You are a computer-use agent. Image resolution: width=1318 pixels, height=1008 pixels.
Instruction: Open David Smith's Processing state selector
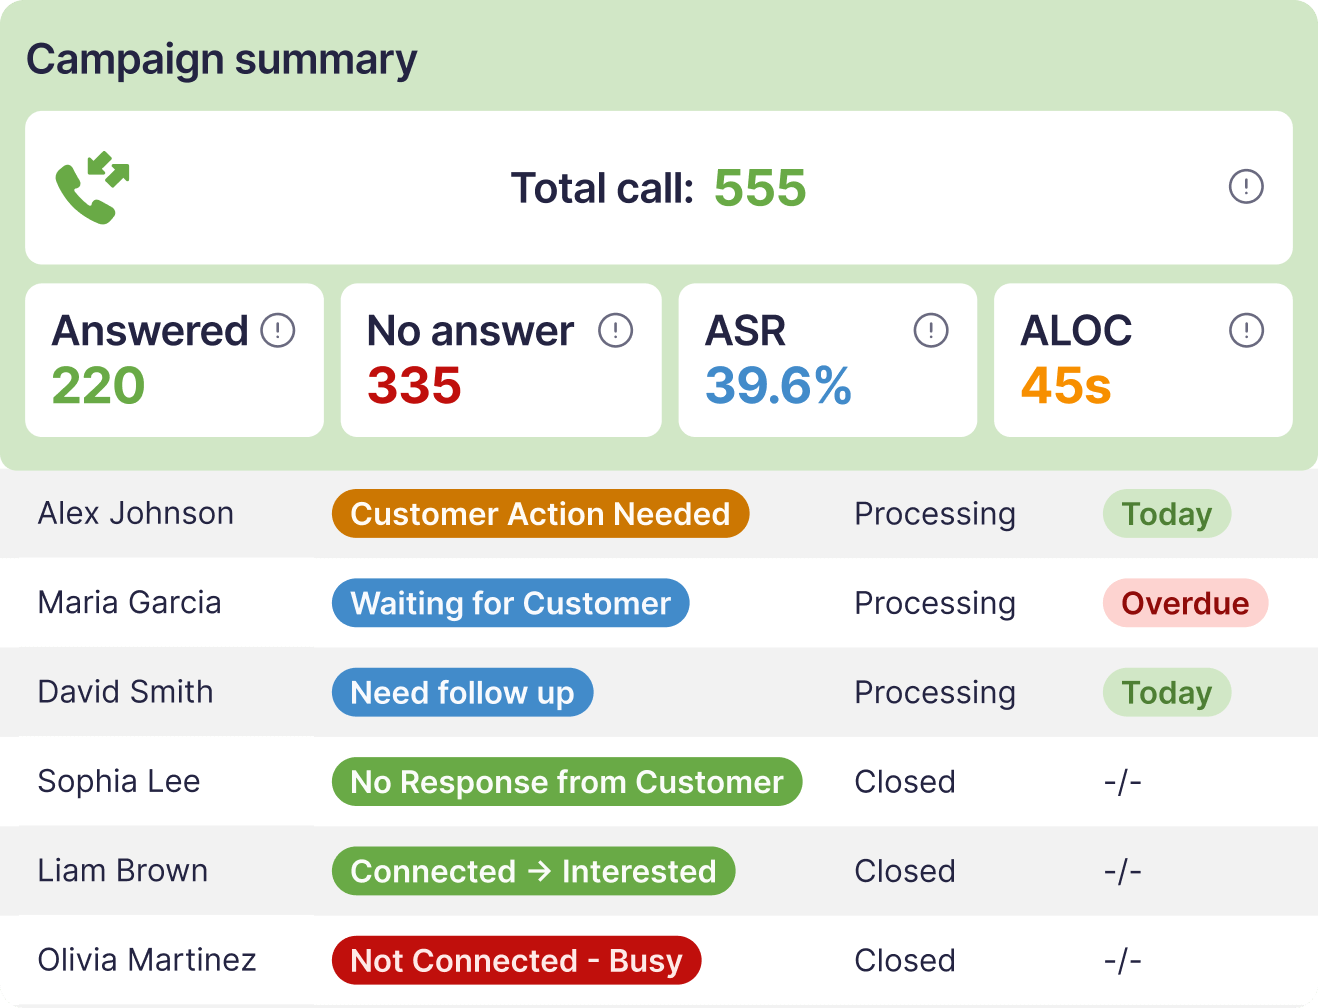[934, 692]
